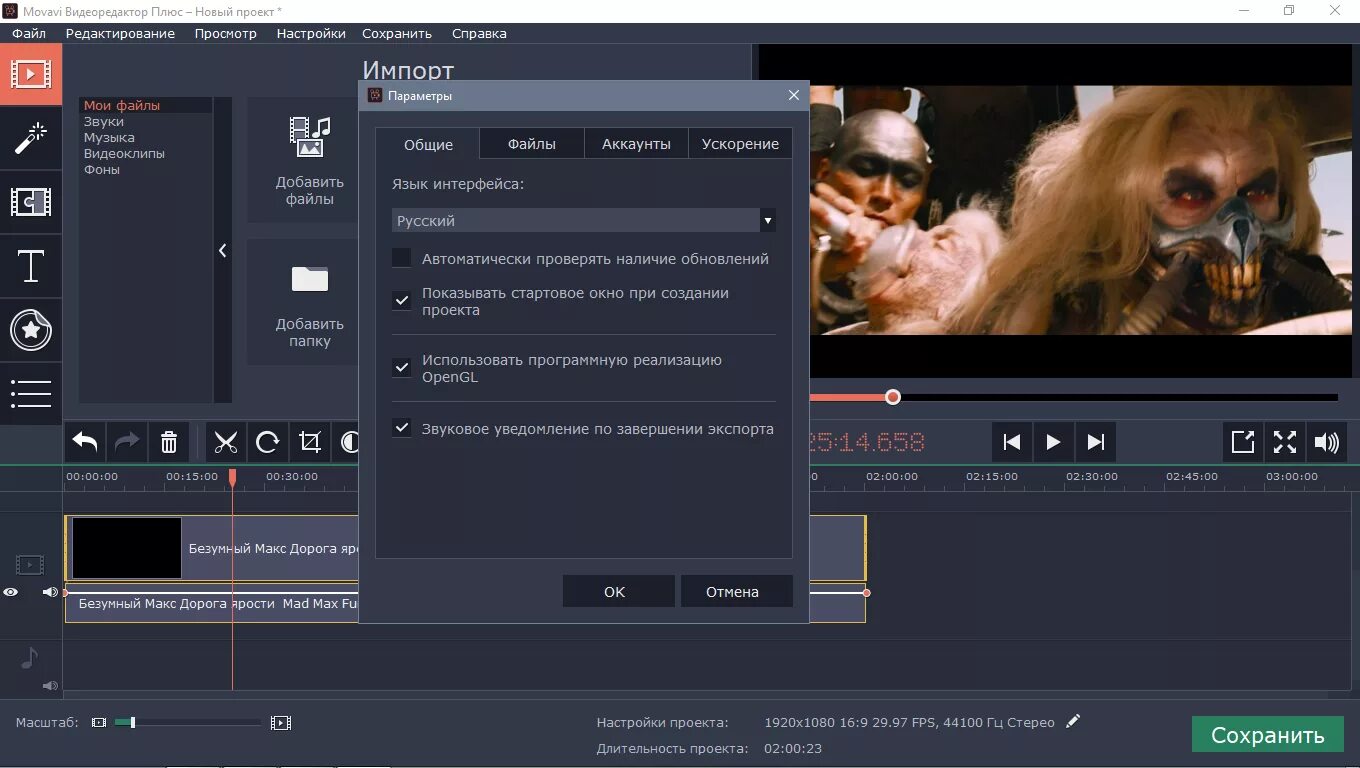Click the Отмена button
The width and height of the screenshot is (1360, 768).
pyautogui.click(x=736, y=591)
